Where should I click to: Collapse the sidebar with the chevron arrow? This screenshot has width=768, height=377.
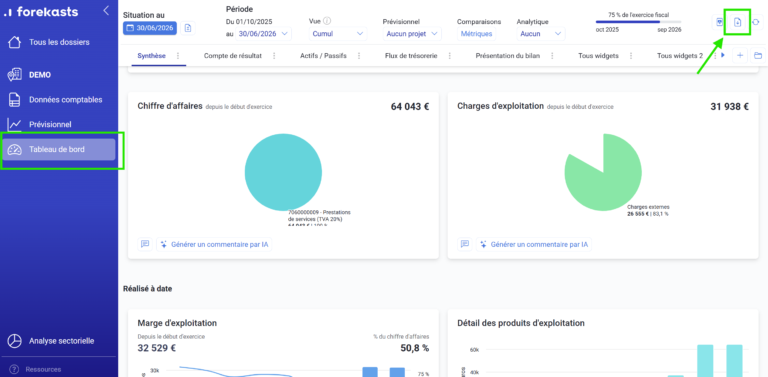click(x=106, y=11)
